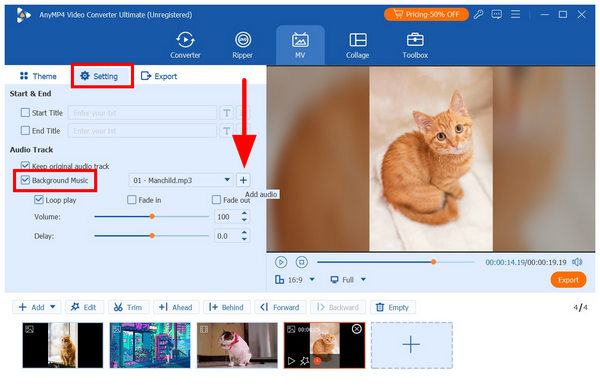Select the first cat-by-window thumbnail
This screenshot has height=391, width=600.
pos(63,345)
